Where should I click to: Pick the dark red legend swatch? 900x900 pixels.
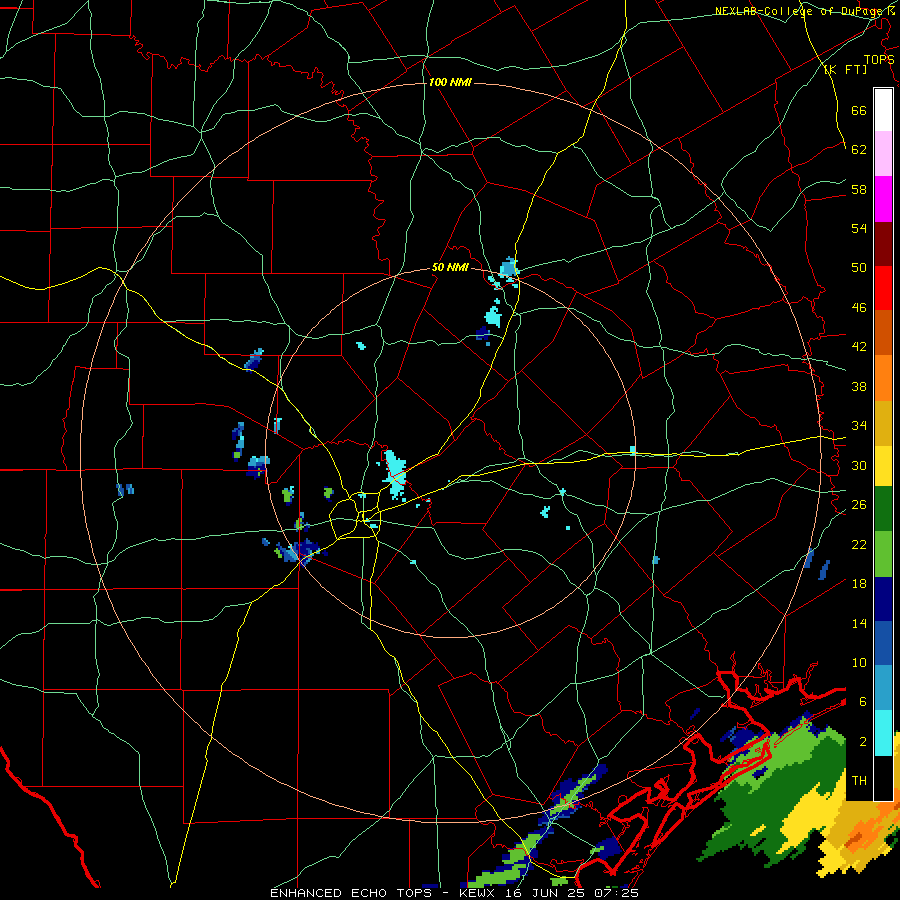pyautogui.click(x=883, y=243)
